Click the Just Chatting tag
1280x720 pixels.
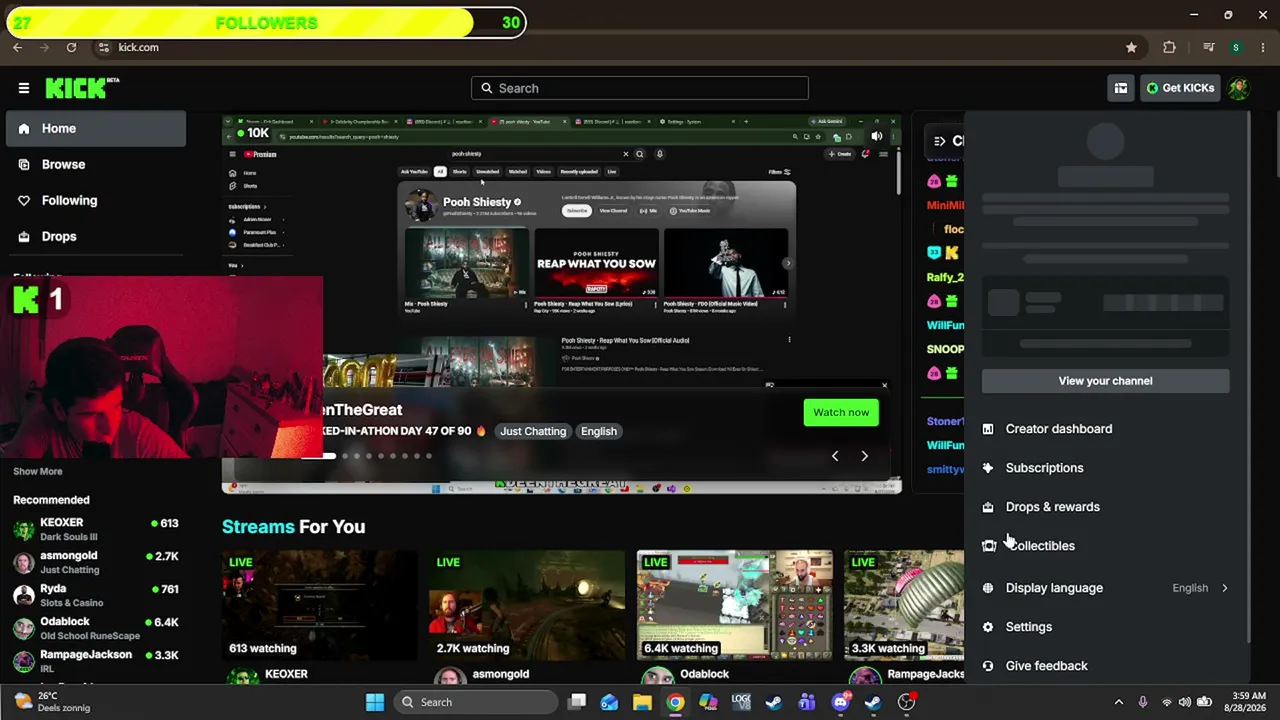coord(533,431)
